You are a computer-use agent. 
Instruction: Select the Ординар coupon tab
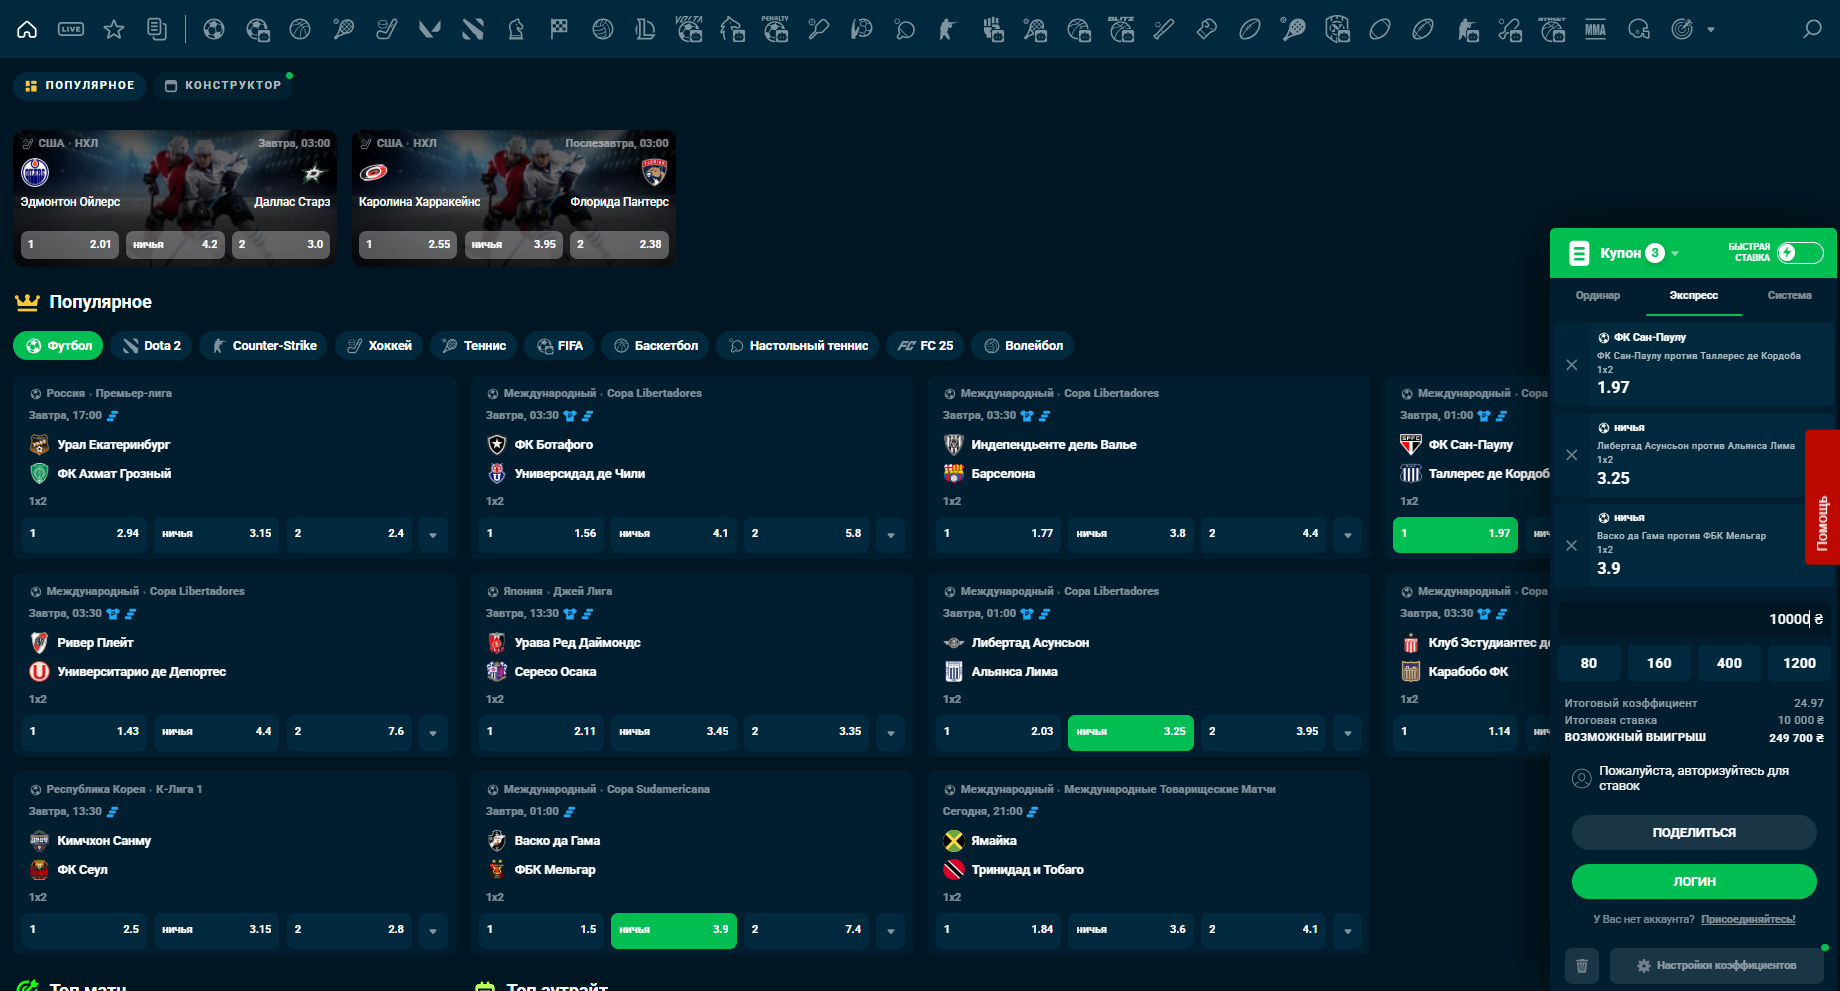point(1598,296)
